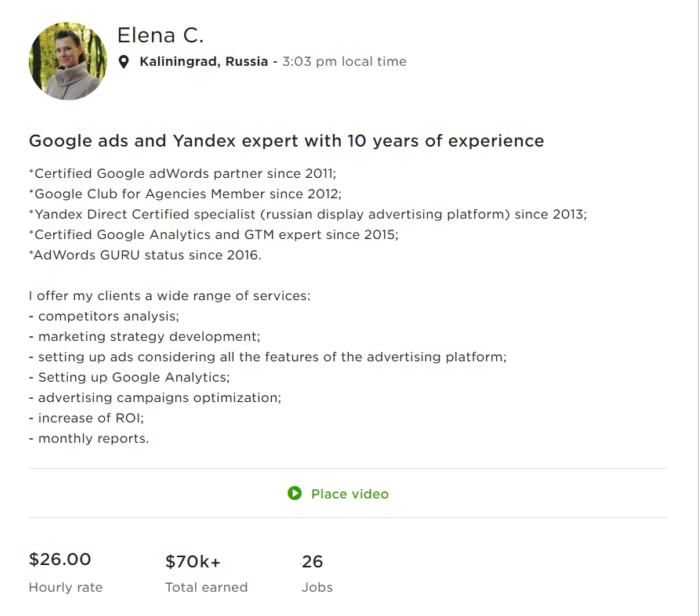Click the green play video icon
Image resolution: width=700 pixels, height=616 pixels.
coord(294,493)
